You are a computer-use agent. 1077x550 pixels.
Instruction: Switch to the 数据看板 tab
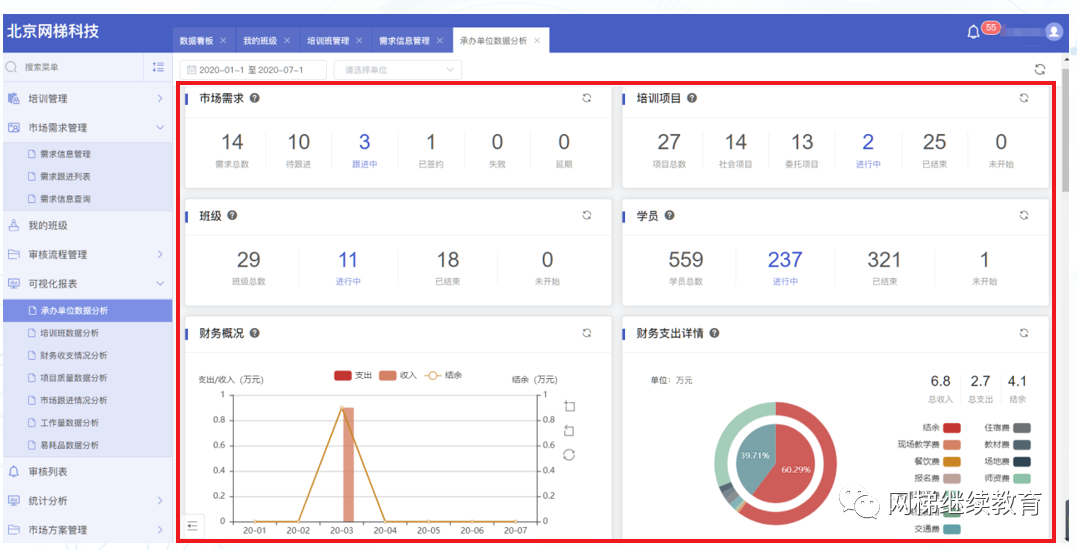(196, 41)
